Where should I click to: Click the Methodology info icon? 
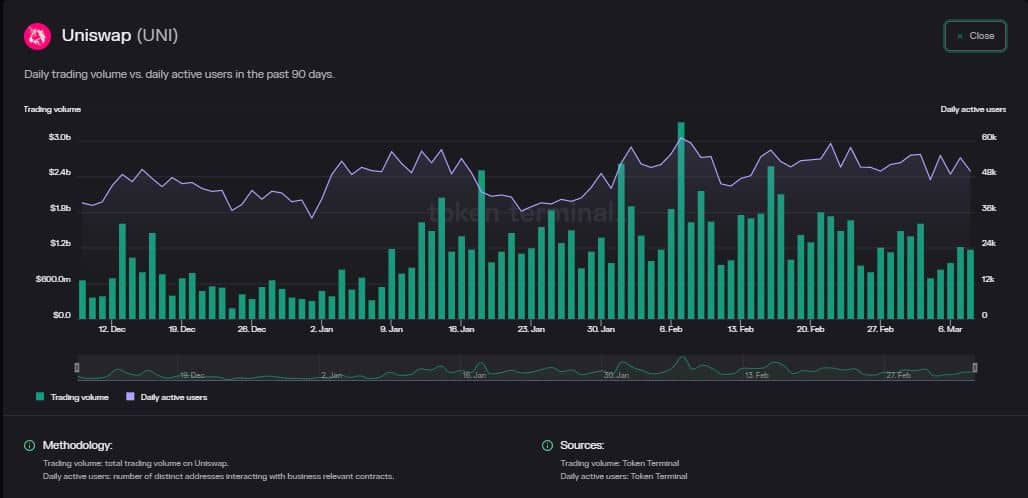30,446
